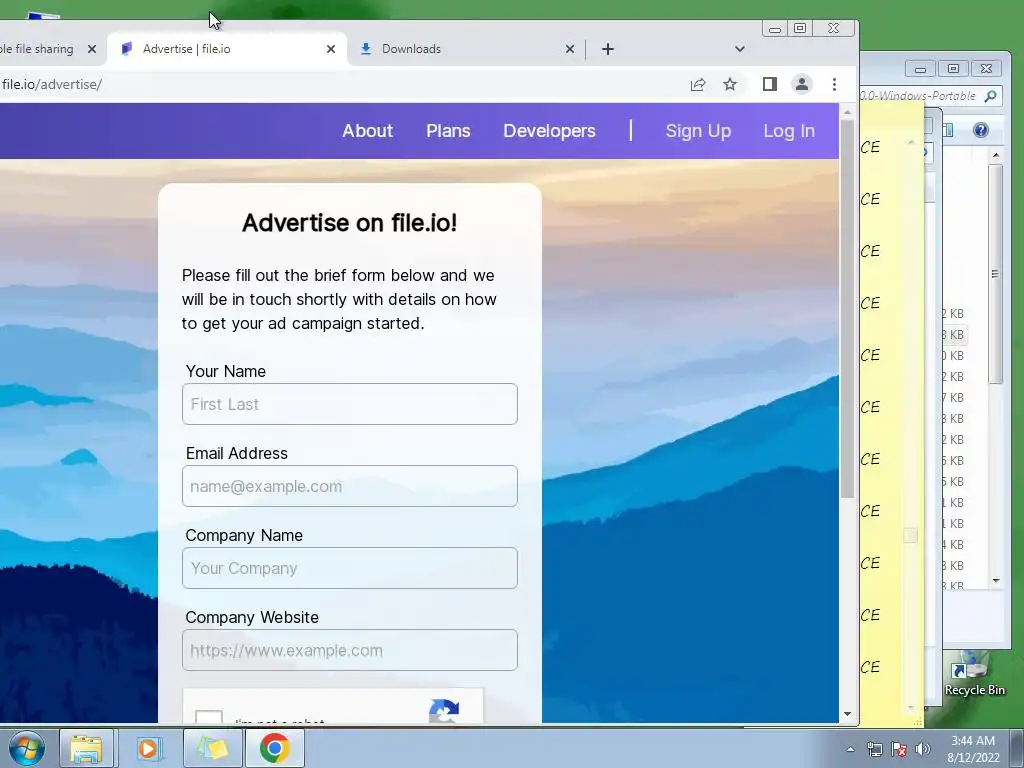Screen dimensions: 1024x768
Task: Click the Chrome taskbar icon
Action: 274,748
